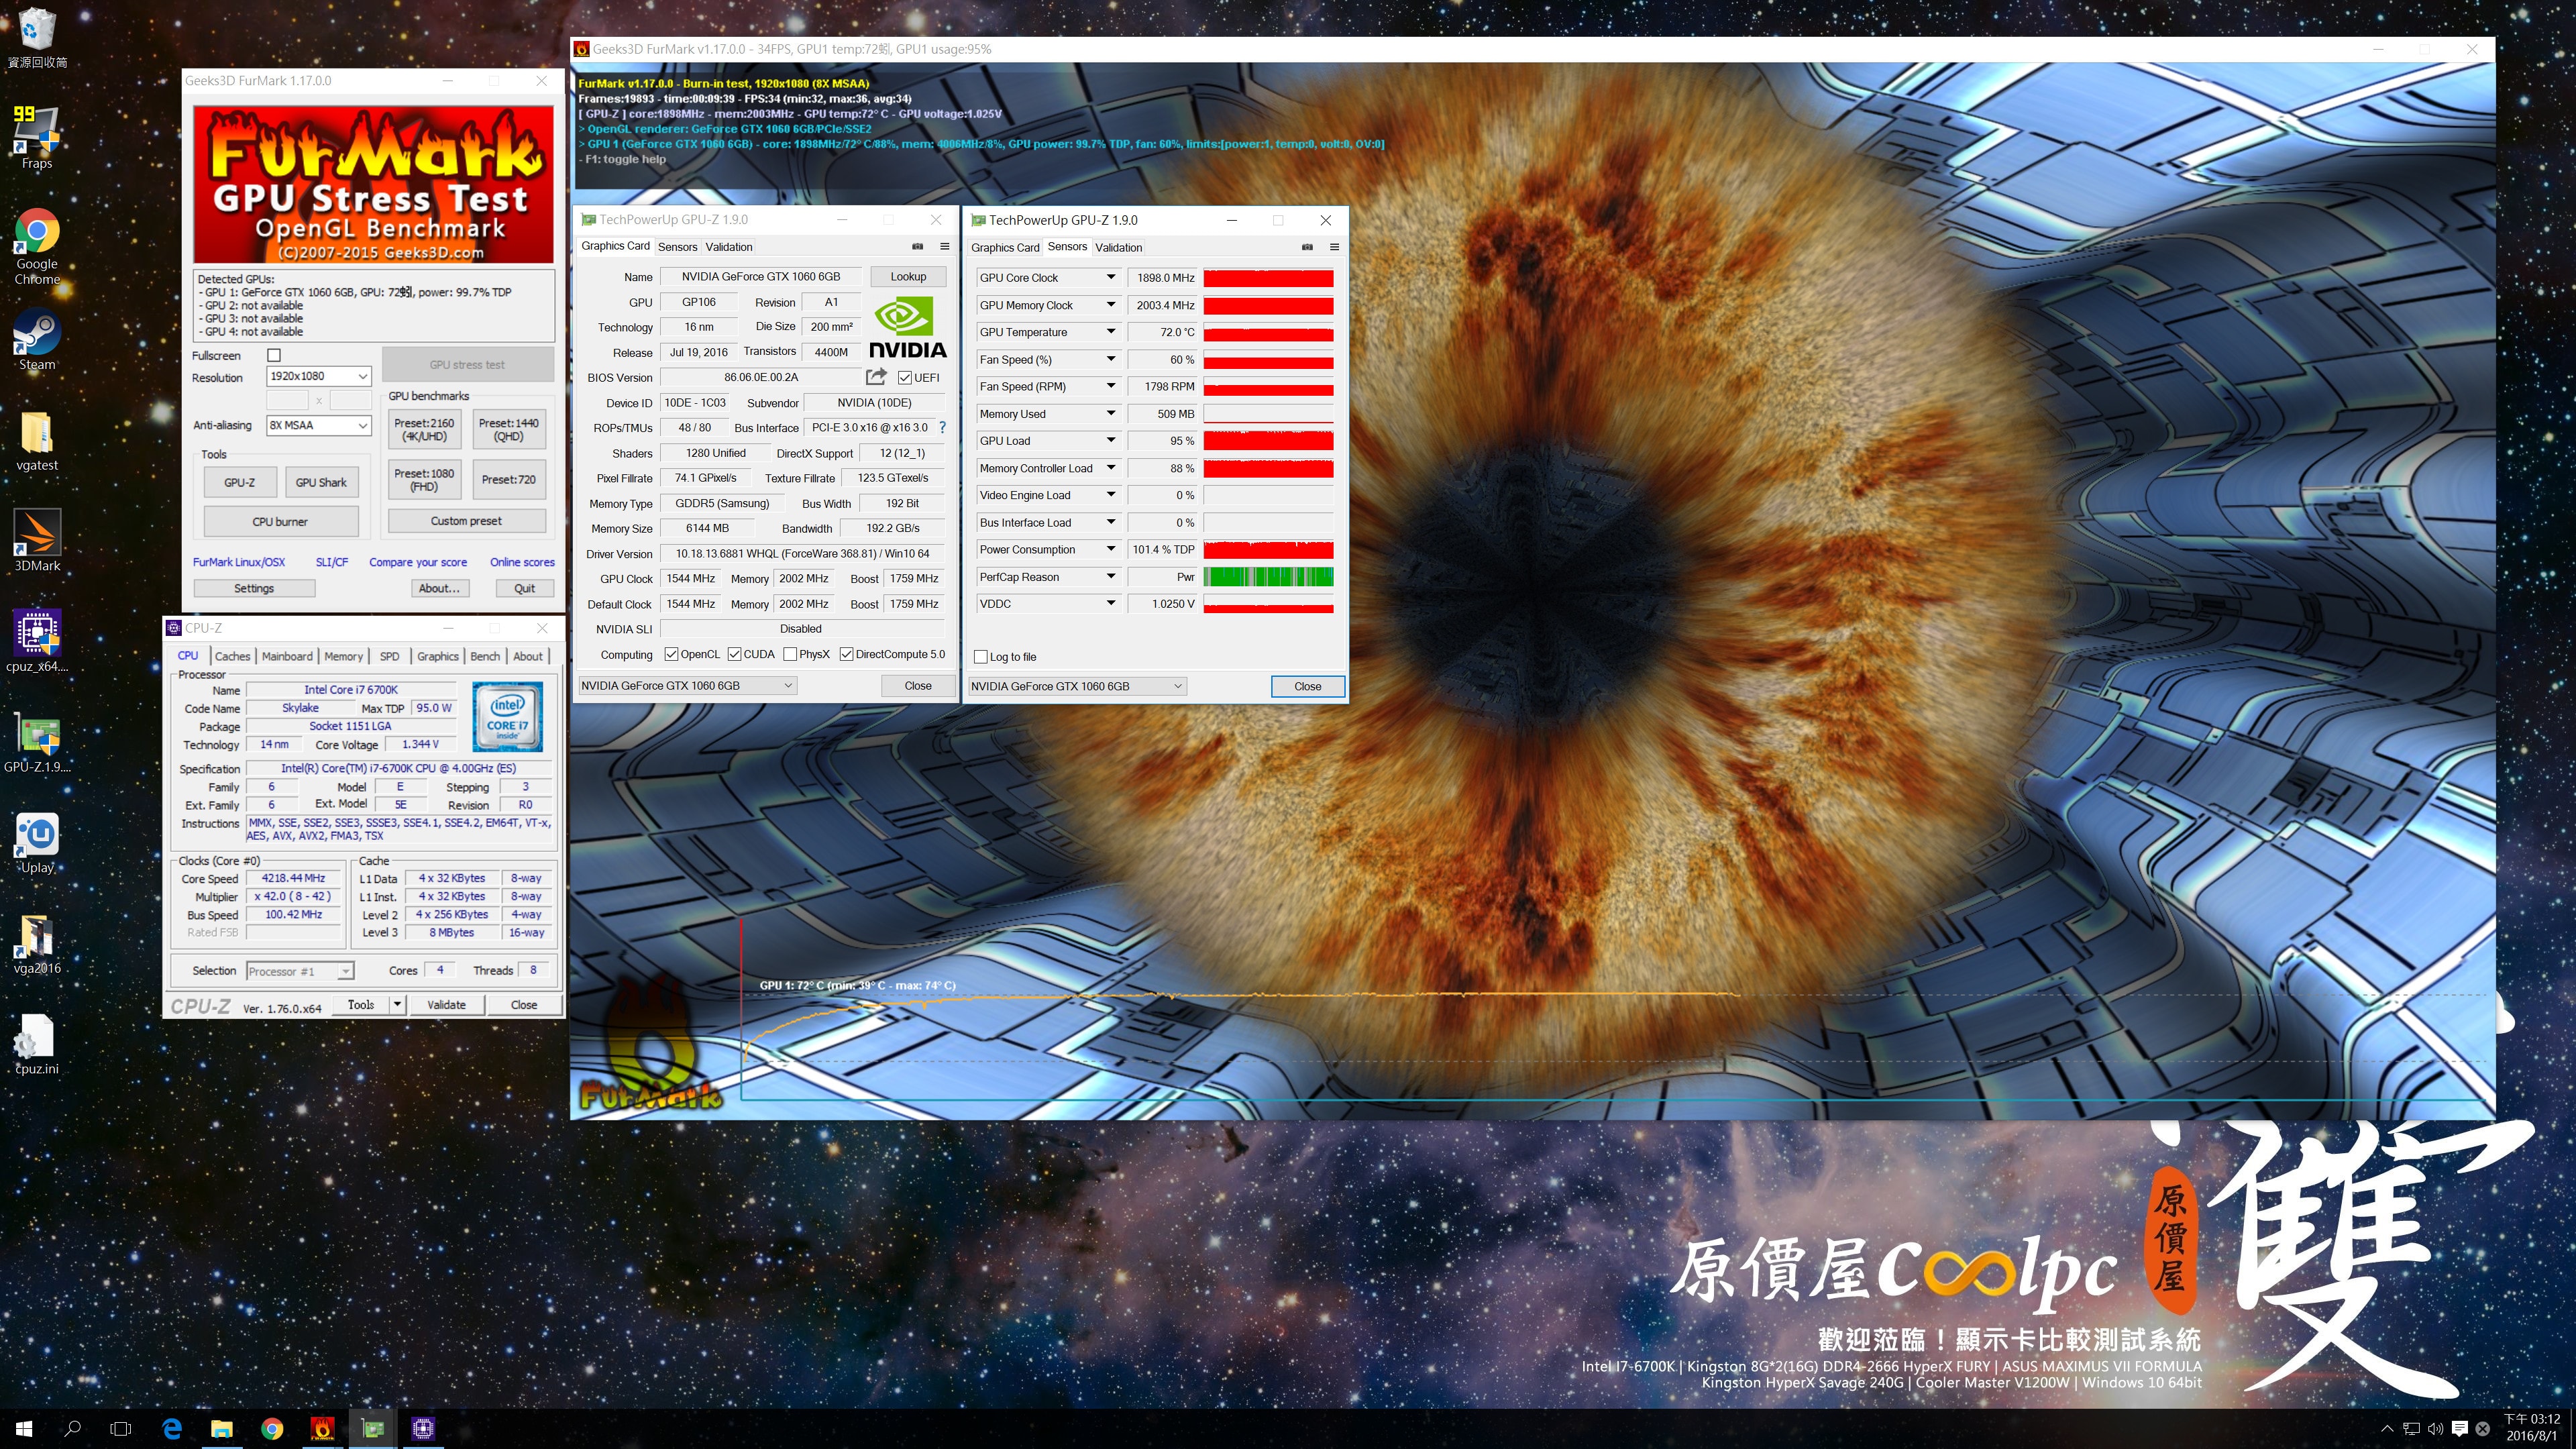
Task: Open the Bench tab in CPU-Z
Action: [x=485, y=656]
